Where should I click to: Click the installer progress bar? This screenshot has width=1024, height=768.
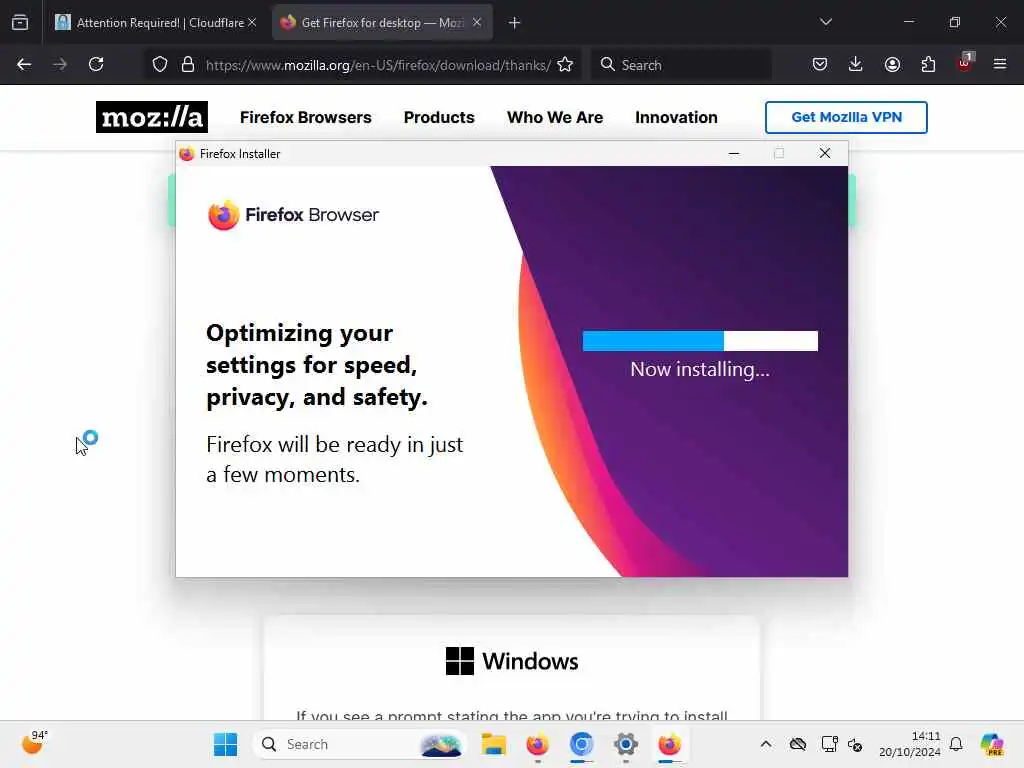click(700, 341)
